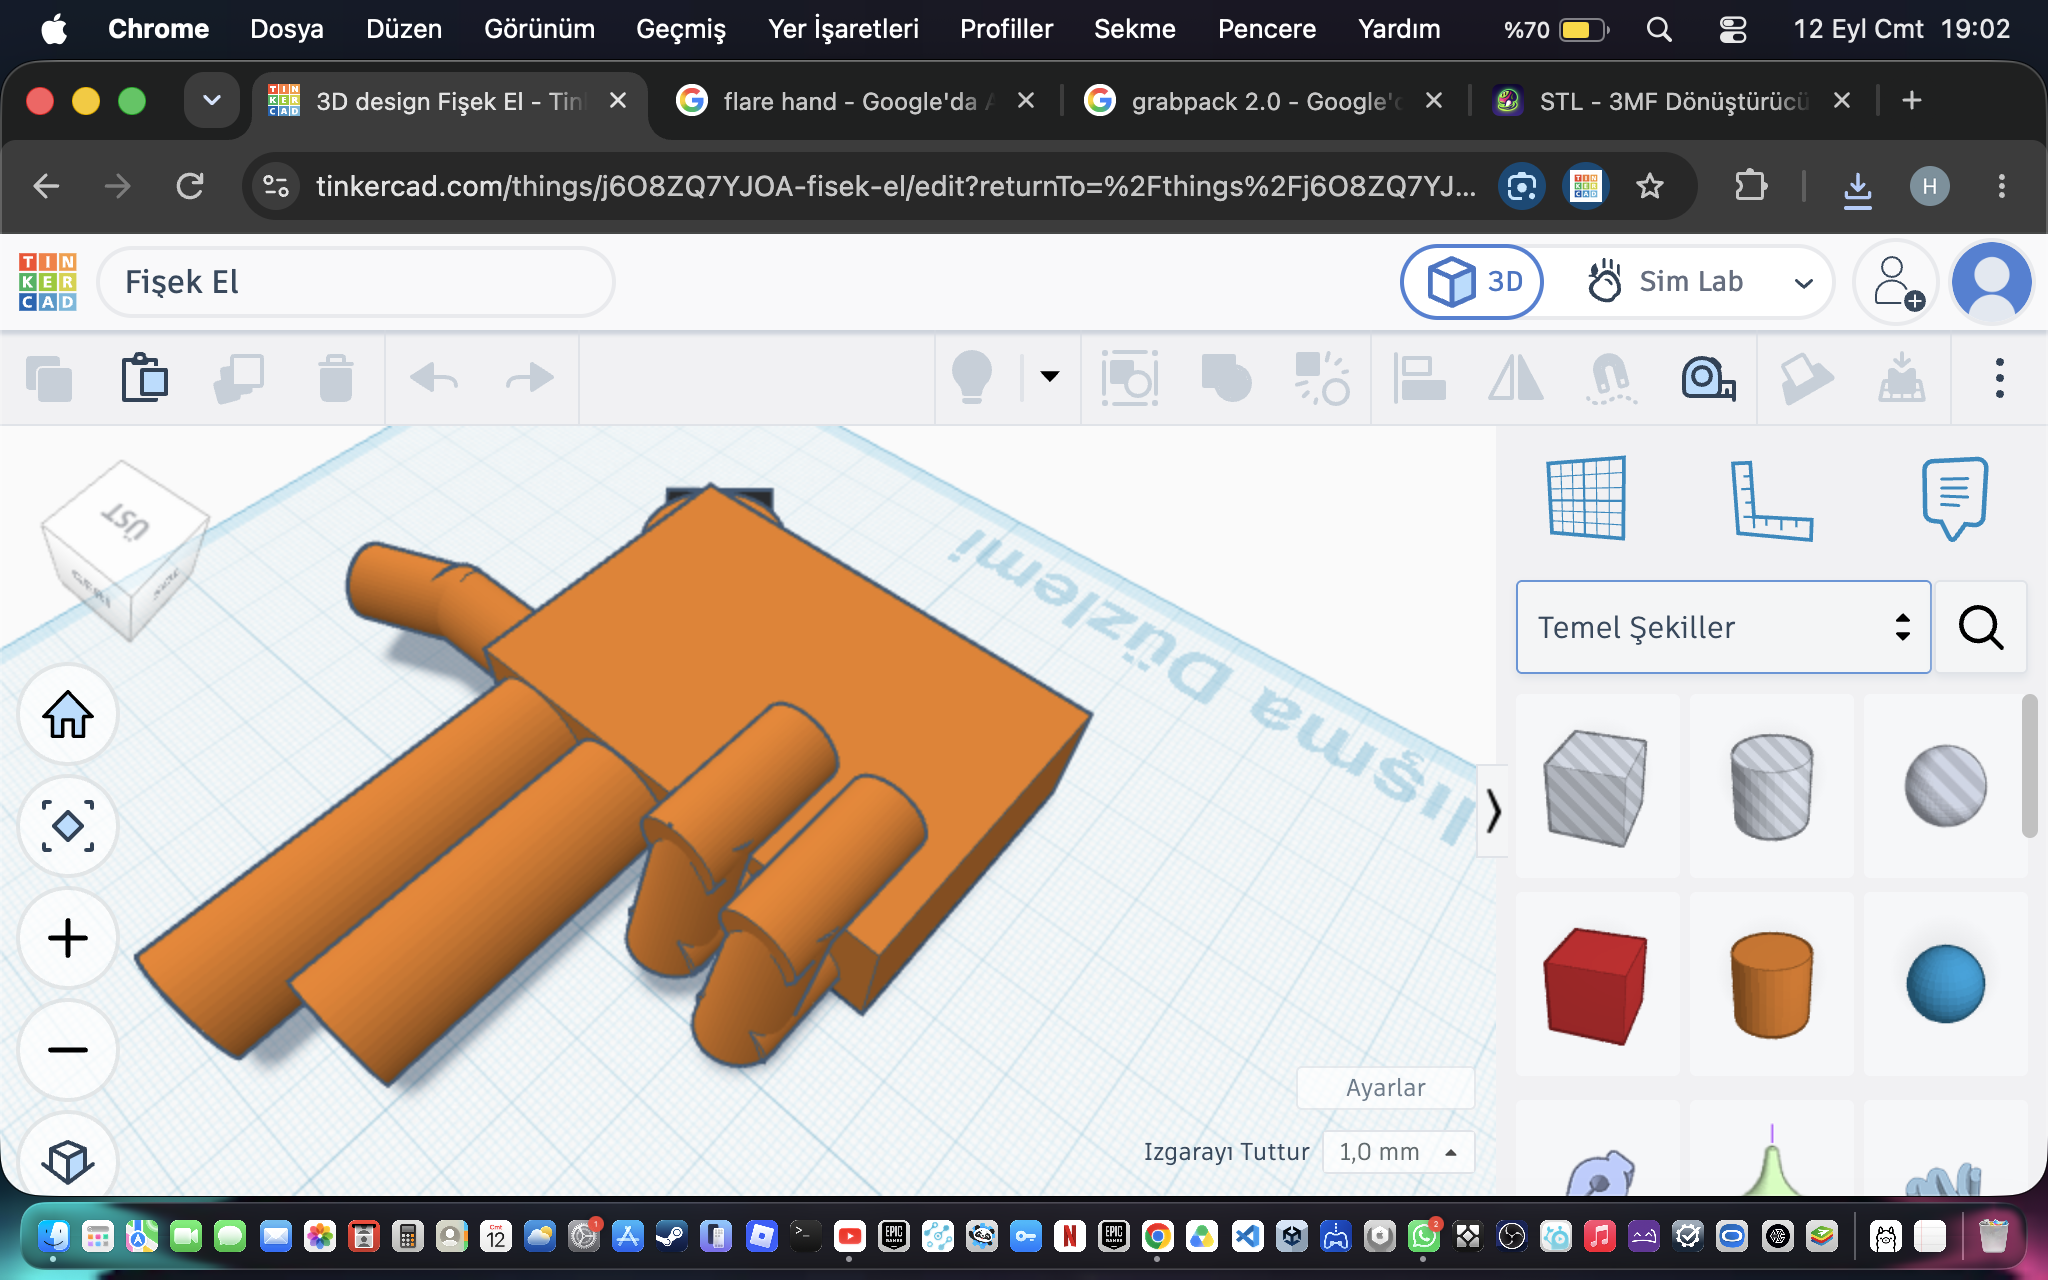Viewport: 2048px width, 1280px height.
Task: Switch to the 3D design mode button
Action: pyautogui.click(x=1473, y=282)
